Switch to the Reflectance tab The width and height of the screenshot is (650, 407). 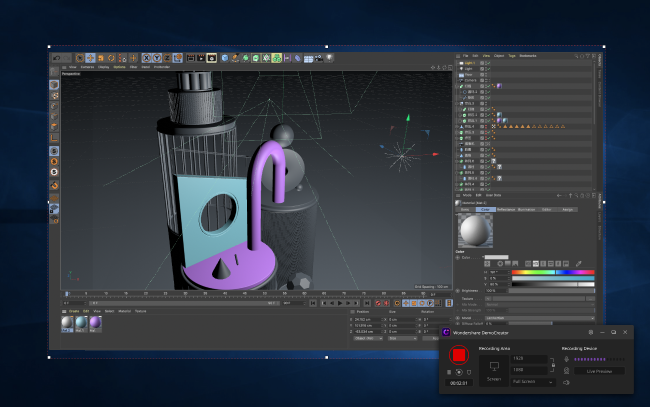506,210
